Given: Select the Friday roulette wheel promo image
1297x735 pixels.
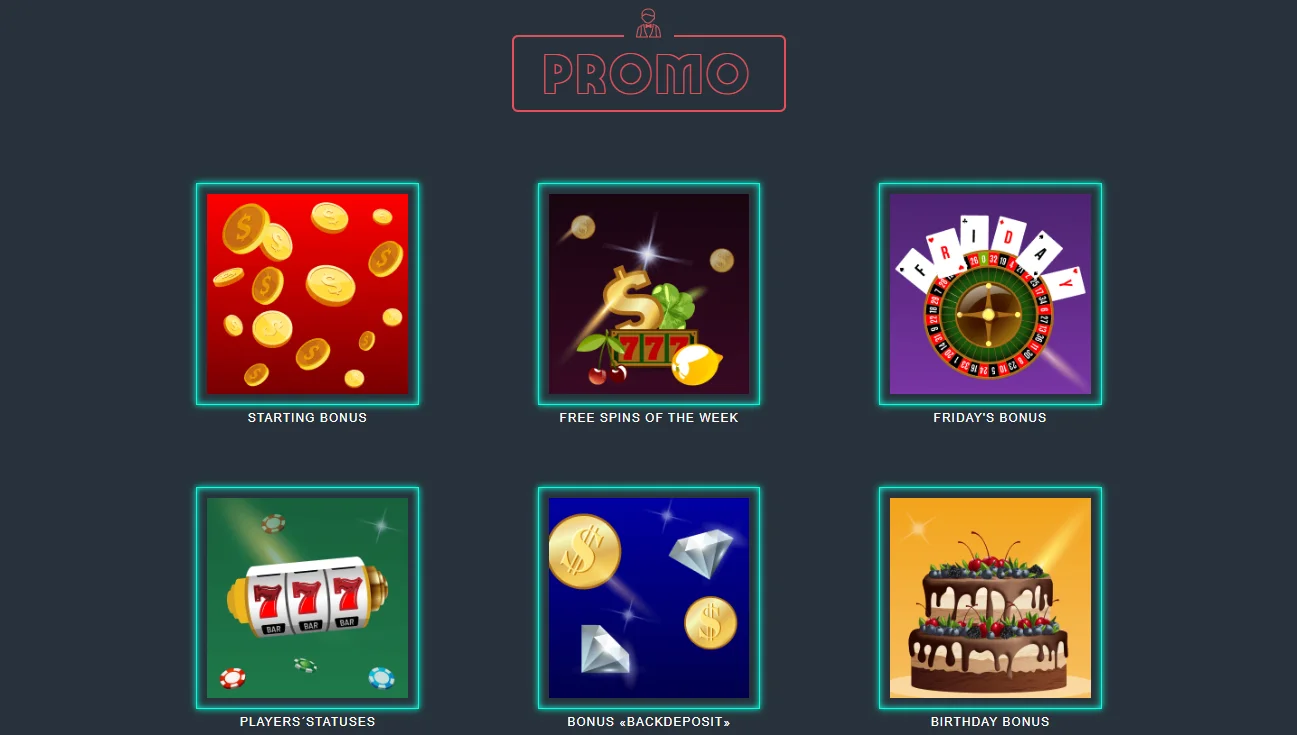Looking at the screenshot, I should [x=990, y=294].
